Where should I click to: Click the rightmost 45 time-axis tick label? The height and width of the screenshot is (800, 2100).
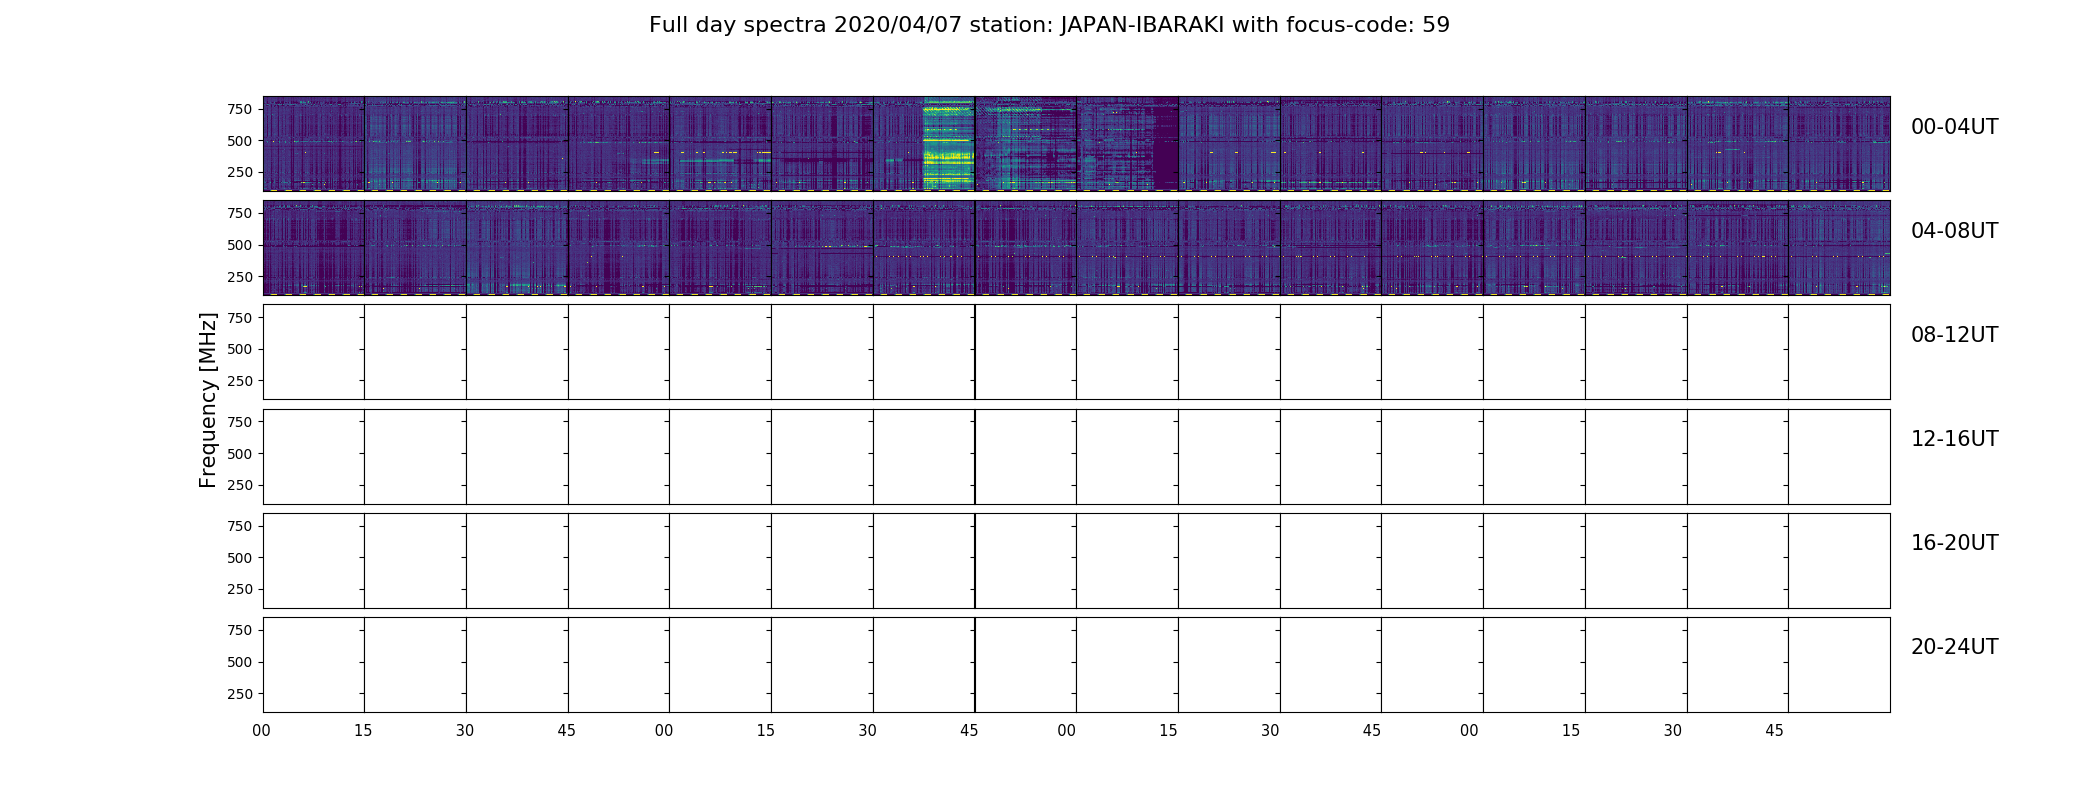tap(1774, 731)
